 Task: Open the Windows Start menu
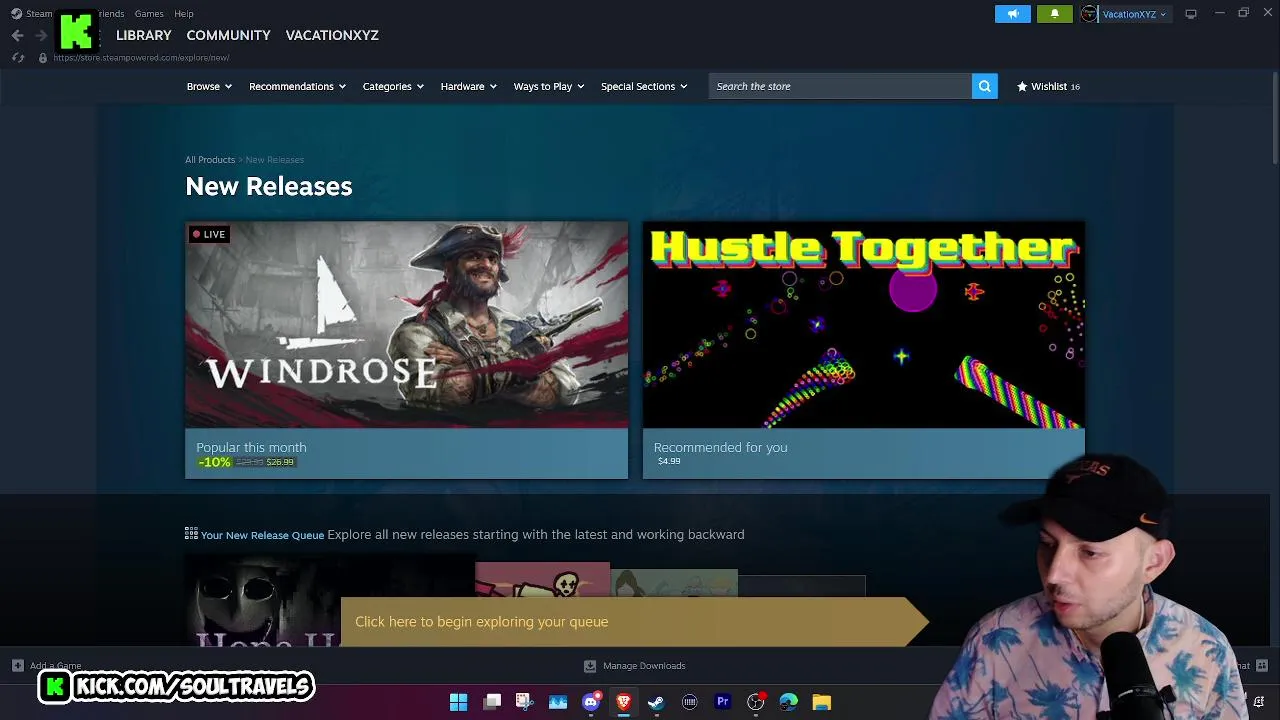458,702
